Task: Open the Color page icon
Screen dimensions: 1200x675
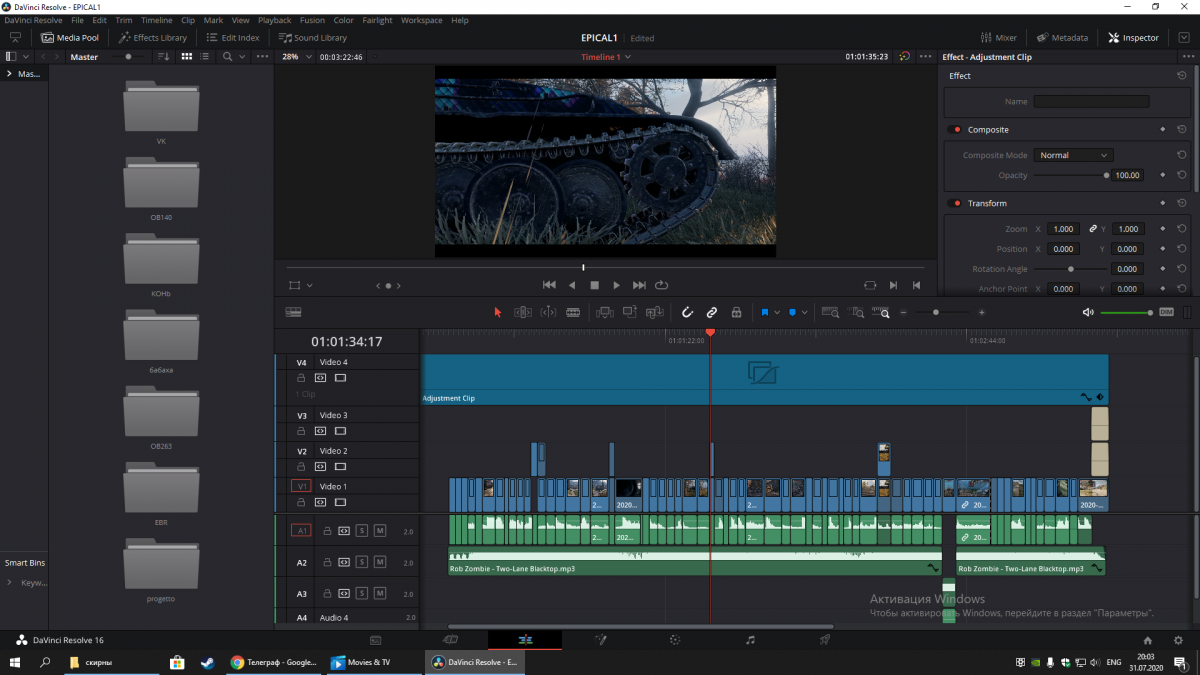Action: coord(675,640)
